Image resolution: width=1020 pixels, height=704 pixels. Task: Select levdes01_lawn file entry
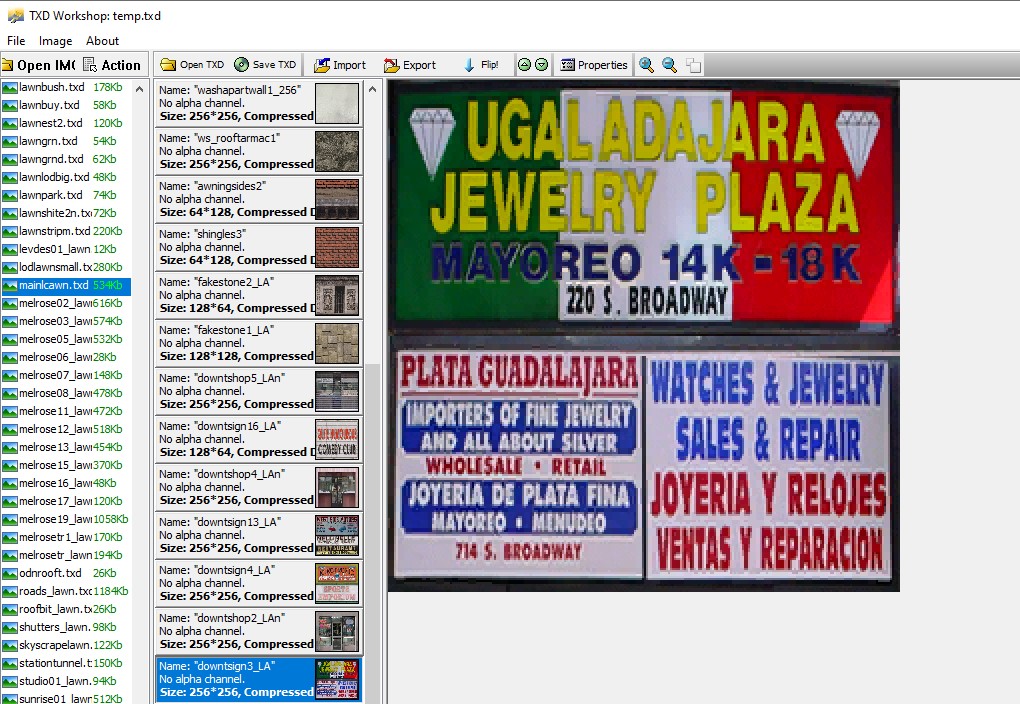coord(66,249)
